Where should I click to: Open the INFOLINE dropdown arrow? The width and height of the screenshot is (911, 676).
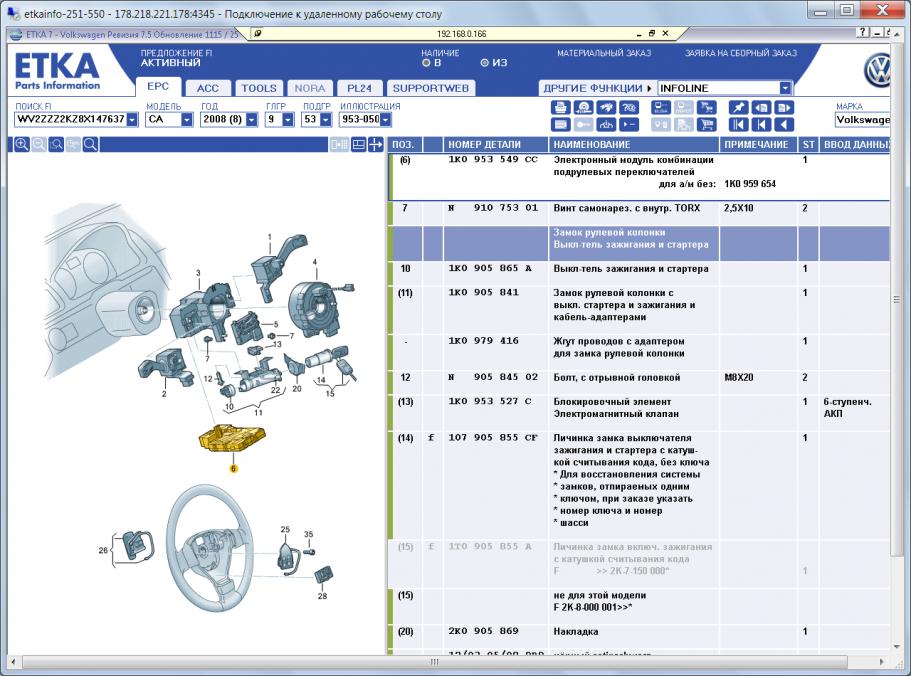(785, 88)
